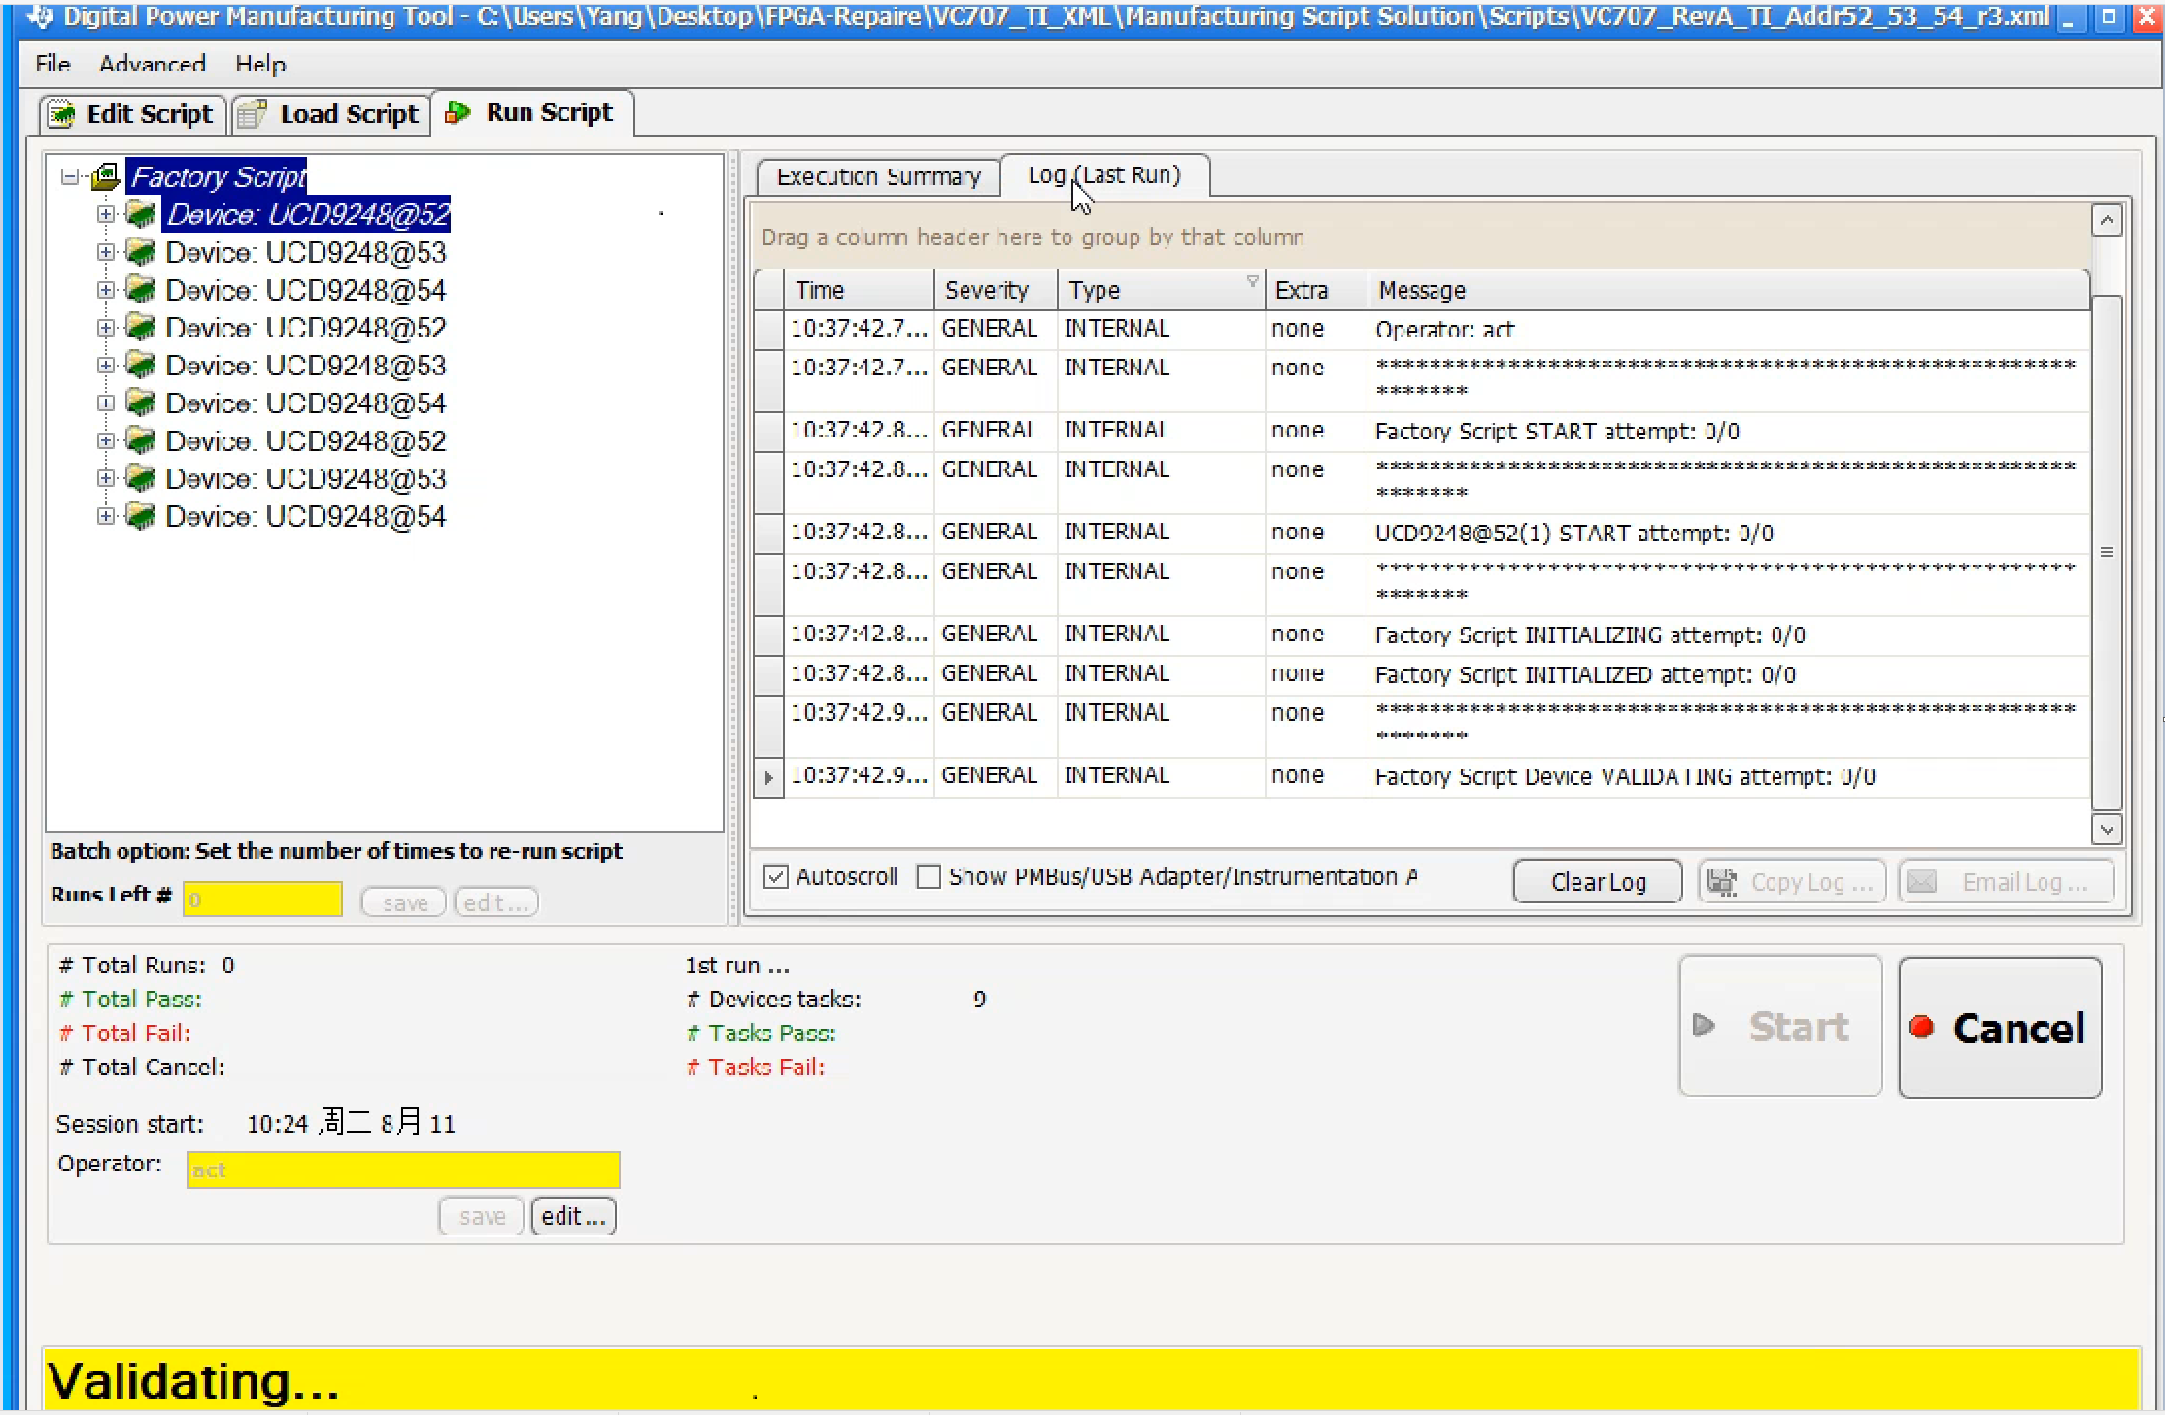Open the Load Script tab

[x=331, y=114]
